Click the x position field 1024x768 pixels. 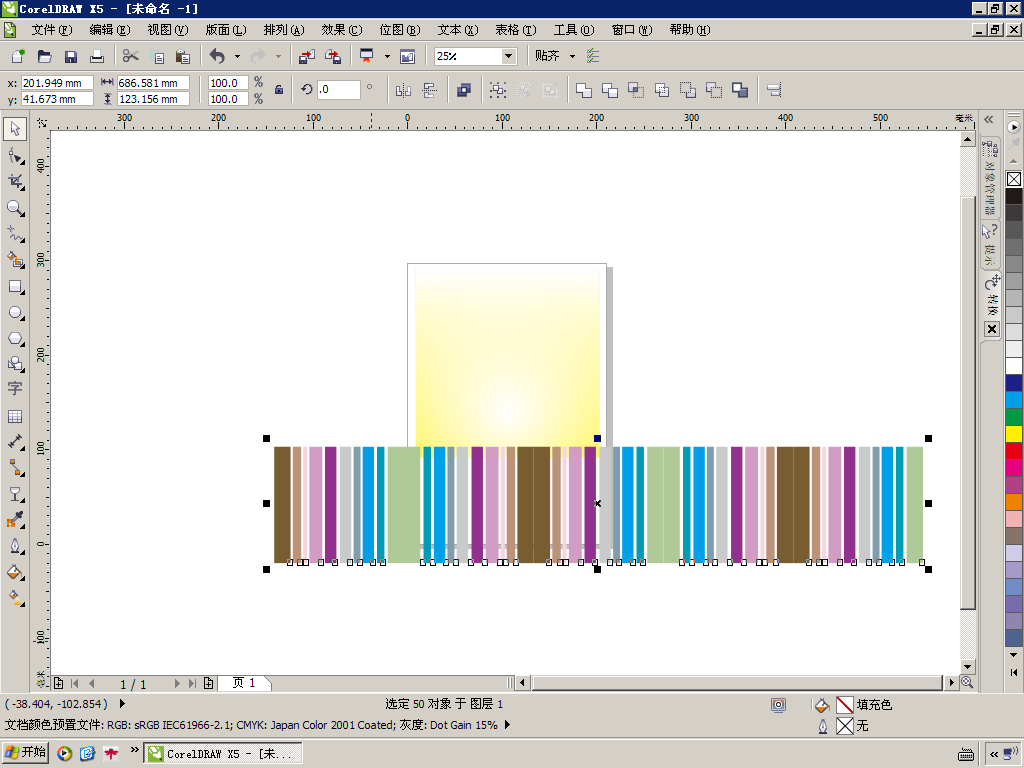coord(57,83)
